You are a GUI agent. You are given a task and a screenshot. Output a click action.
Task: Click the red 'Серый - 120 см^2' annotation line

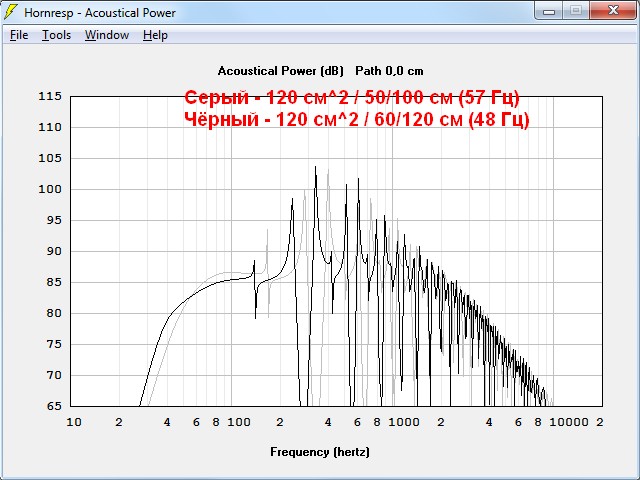[351, 98]
